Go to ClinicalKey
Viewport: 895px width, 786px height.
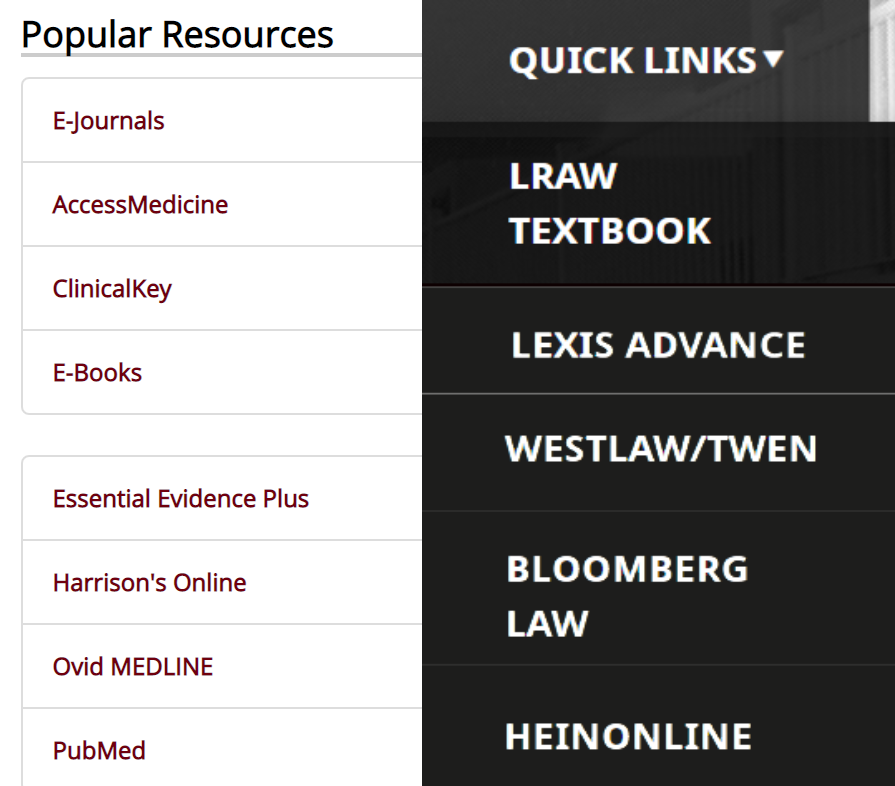[112, 289]
